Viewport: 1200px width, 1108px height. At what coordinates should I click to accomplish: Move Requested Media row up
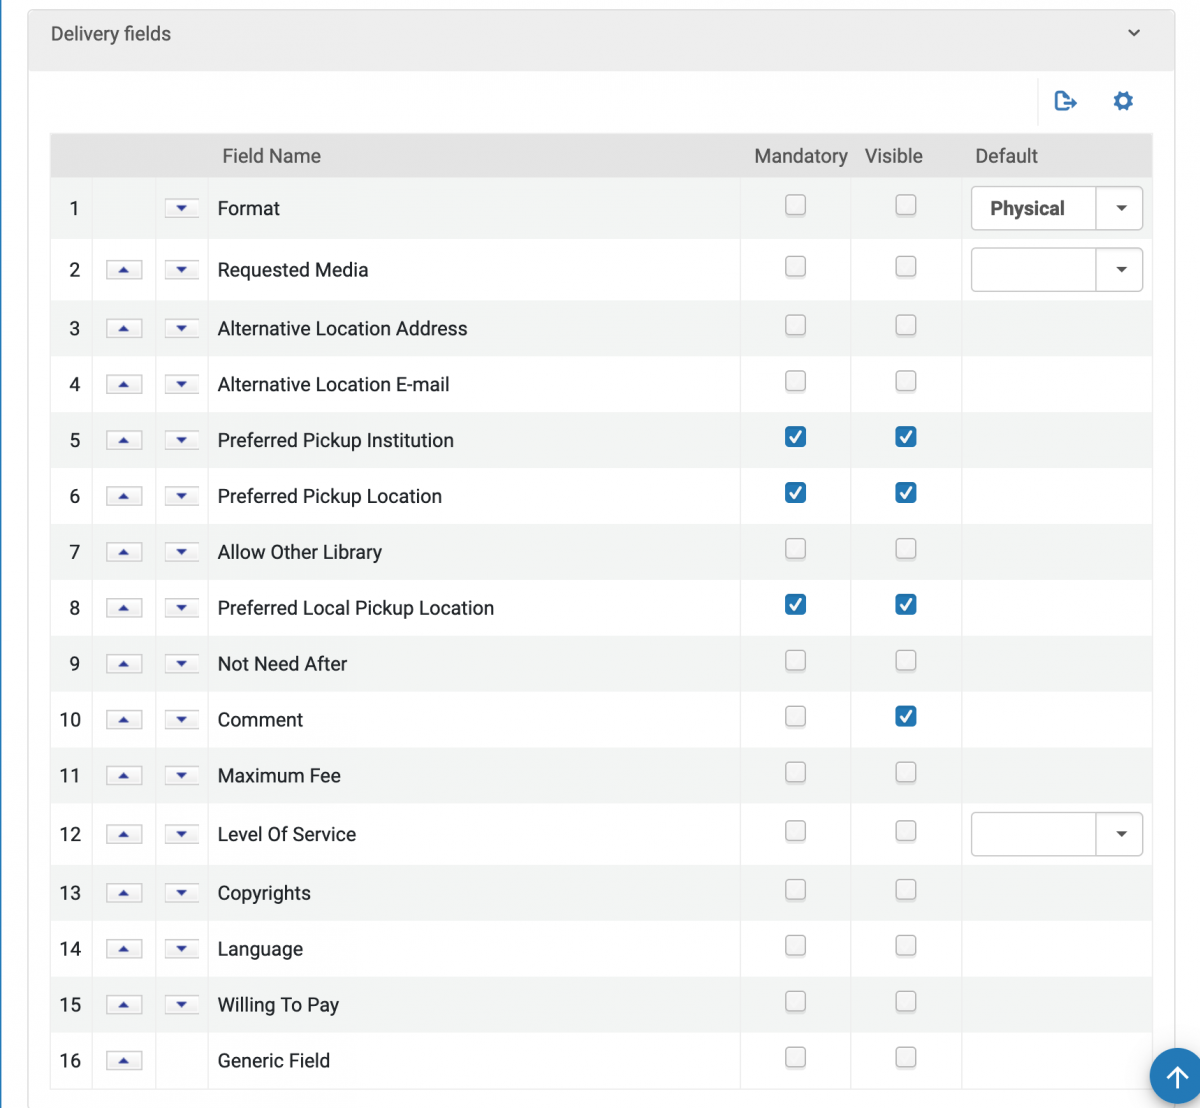pyautogui.click(x=124, y=270)
